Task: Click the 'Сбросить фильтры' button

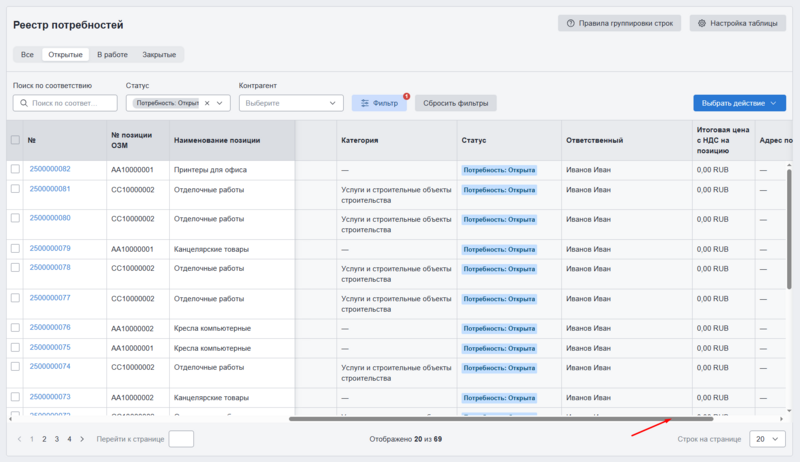Action: tap(455, 103)
